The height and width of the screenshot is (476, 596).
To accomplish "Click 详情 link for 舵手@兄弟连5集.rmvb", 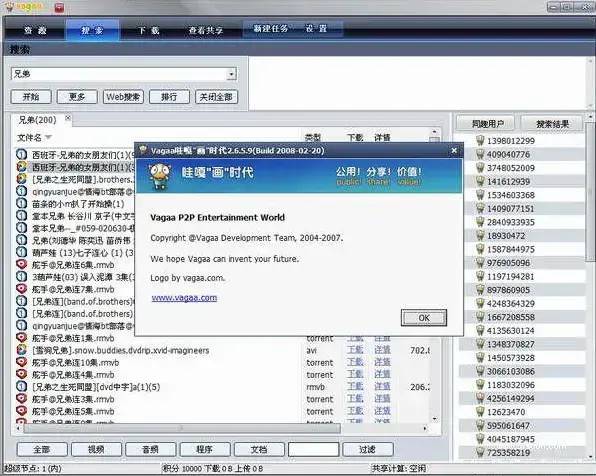I will tap(382, 411).
